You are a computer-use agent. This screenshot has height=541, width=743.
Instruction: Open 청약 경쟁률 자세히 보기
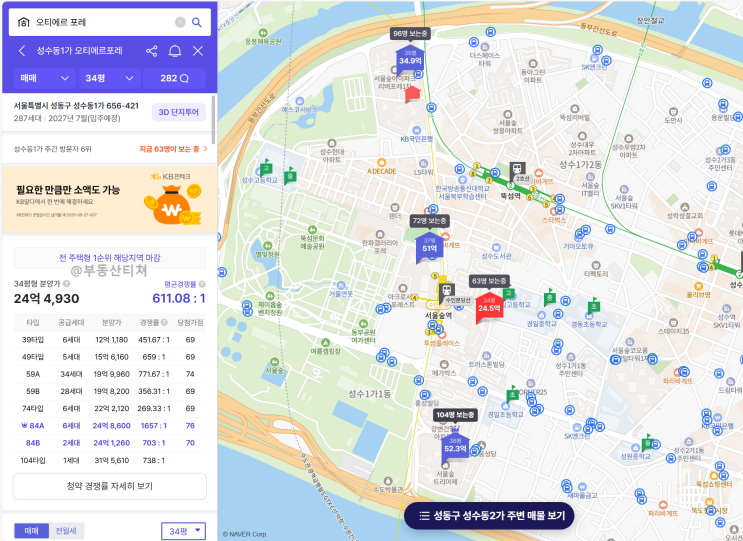click(x=109, y=486)
